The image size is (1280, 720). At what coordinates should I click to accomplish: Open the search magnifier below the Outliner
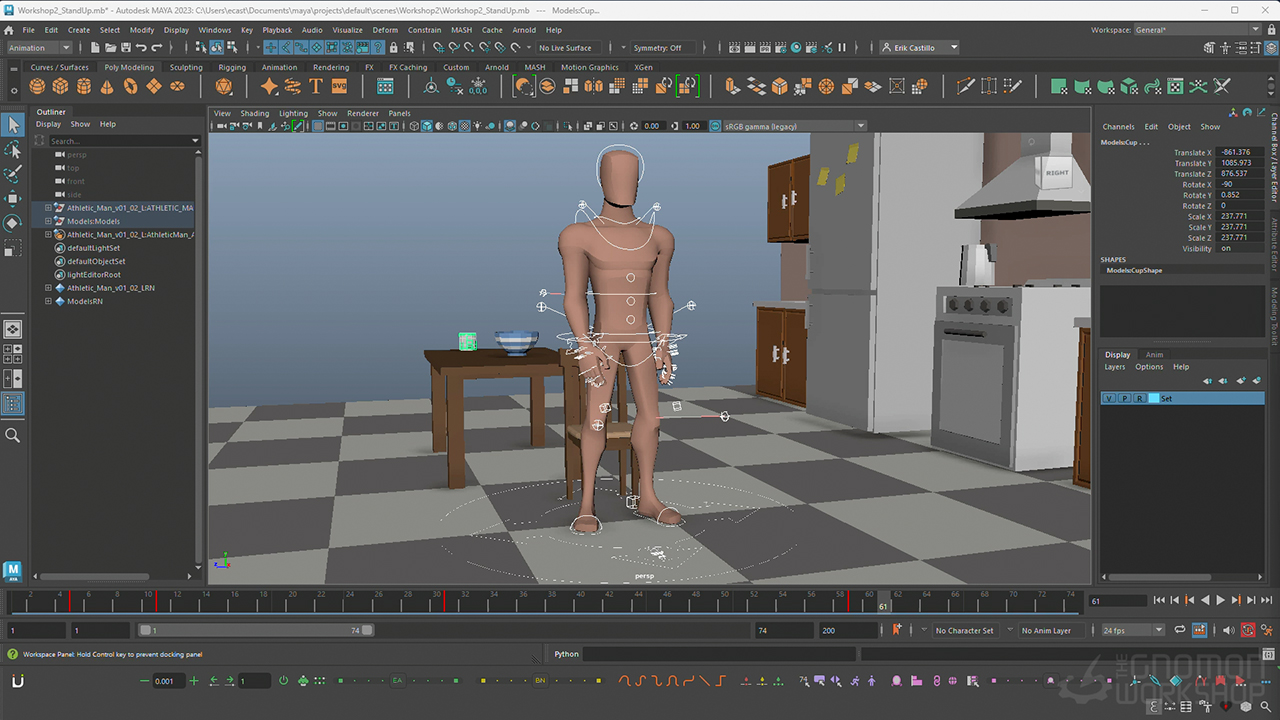pyautogui.click(x=14, y=435)
